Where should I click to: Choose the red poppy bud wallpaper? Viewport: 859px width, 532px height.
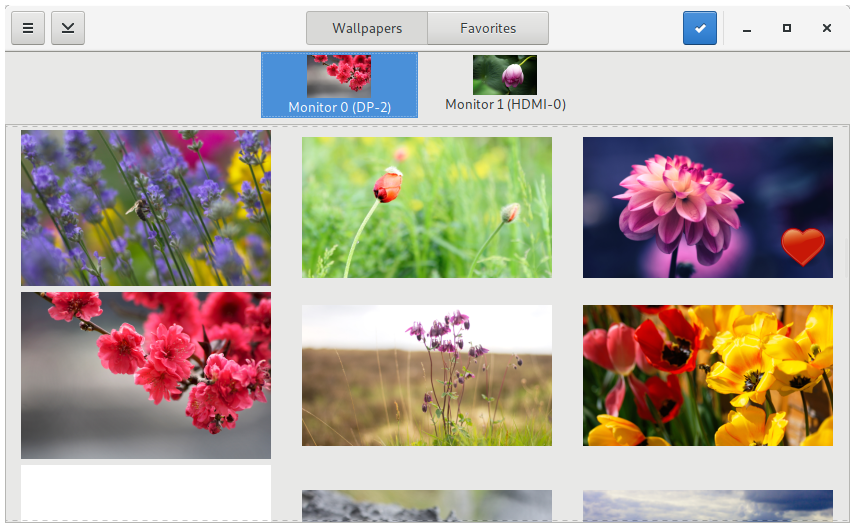click(427, 207)
